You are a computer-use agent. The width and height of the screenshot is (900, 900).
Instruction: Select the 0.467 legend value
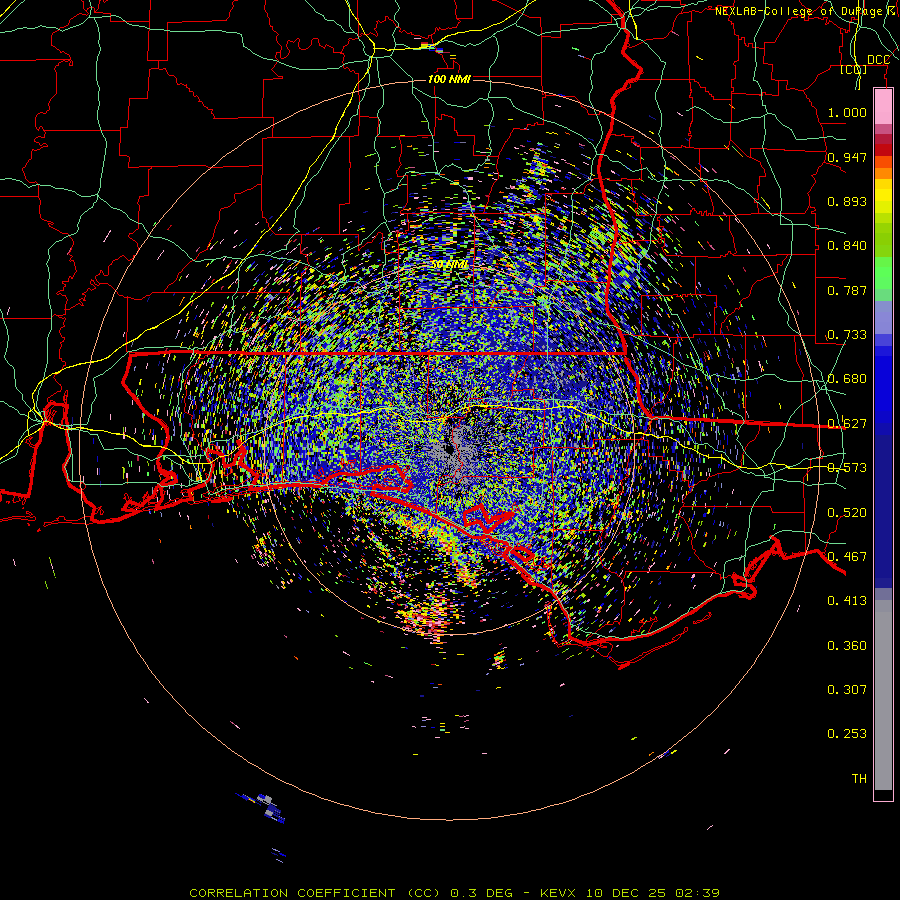847,557
